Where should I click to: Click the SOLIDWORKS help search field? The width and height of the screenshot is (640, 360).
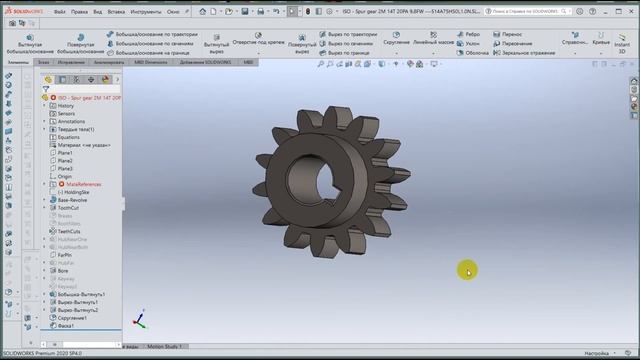(527, 11)
